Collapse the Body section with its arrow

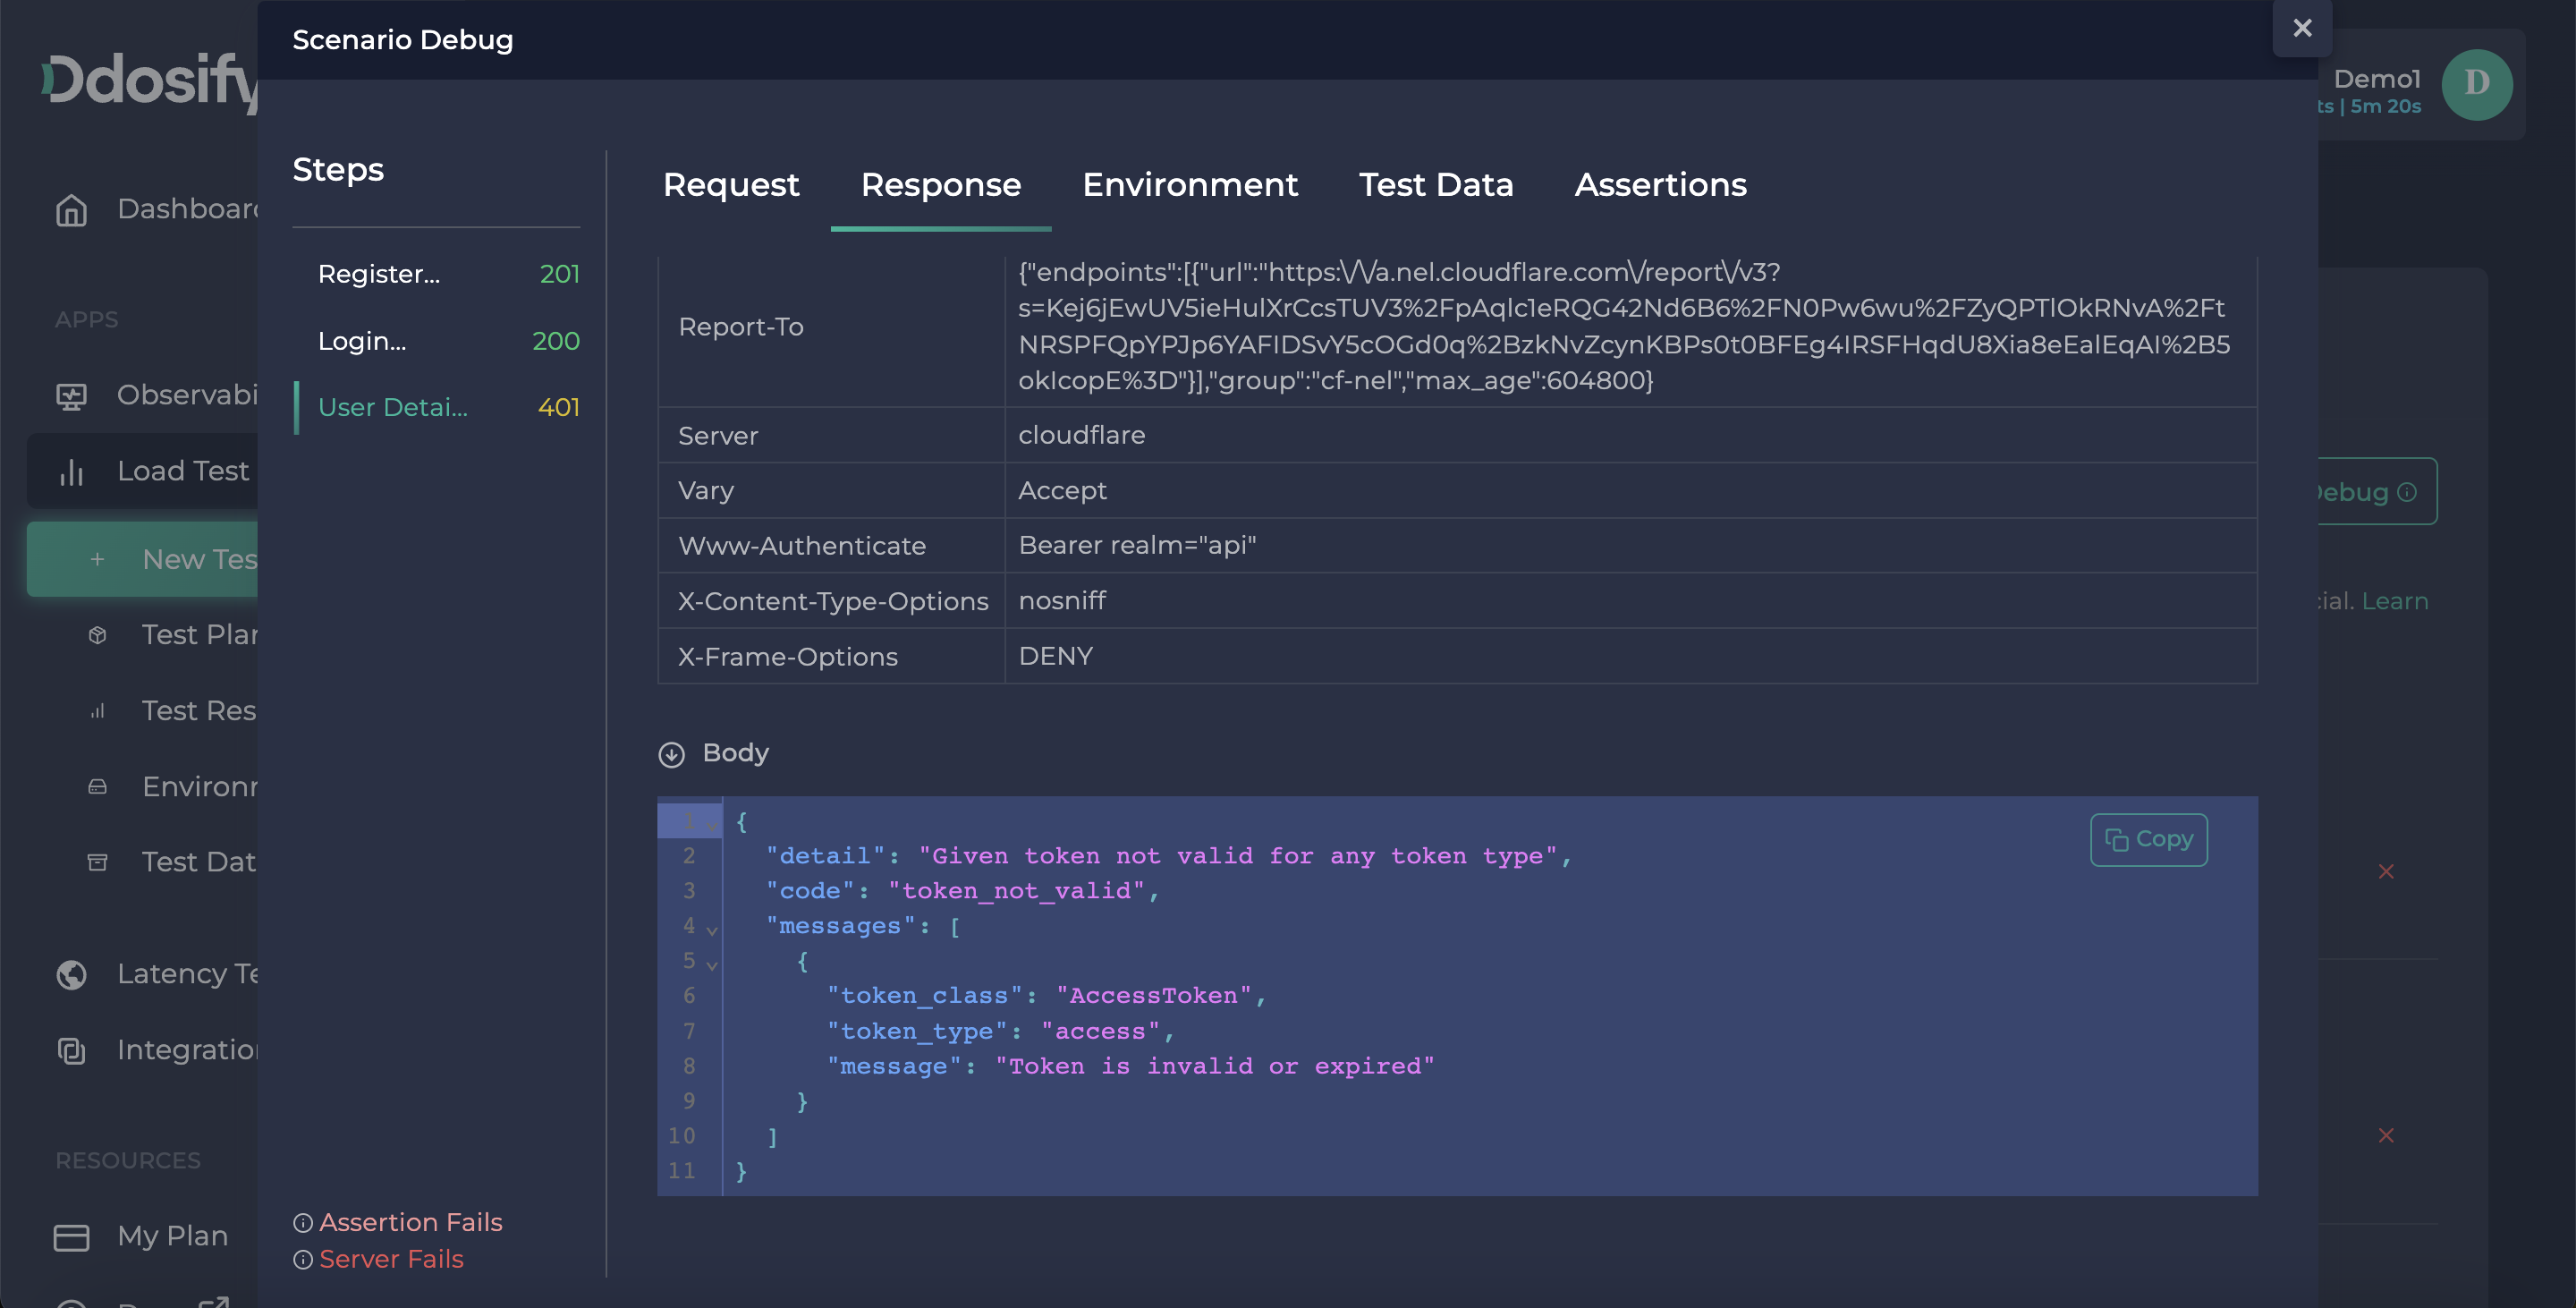pos(673,754)
